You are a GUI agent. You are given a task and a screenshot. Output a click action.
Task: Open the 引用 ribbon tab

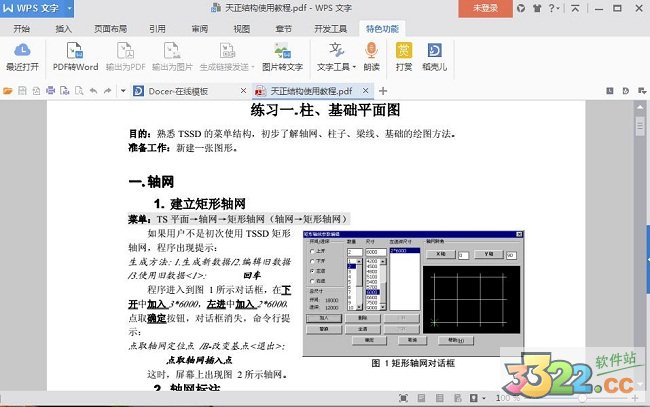[x=157, y=29]
